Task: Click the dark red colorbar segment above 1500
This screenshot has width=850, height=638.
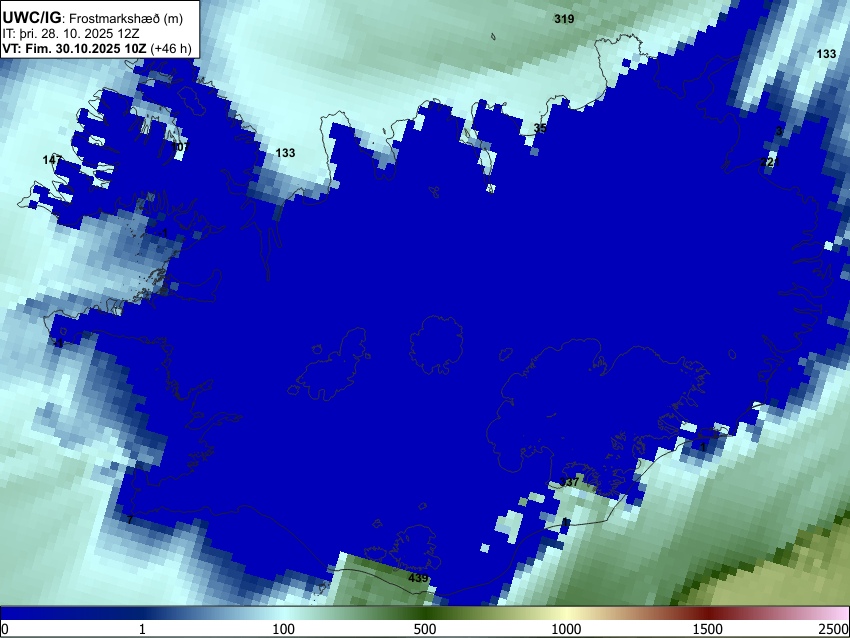Action: tap(708, 614)
